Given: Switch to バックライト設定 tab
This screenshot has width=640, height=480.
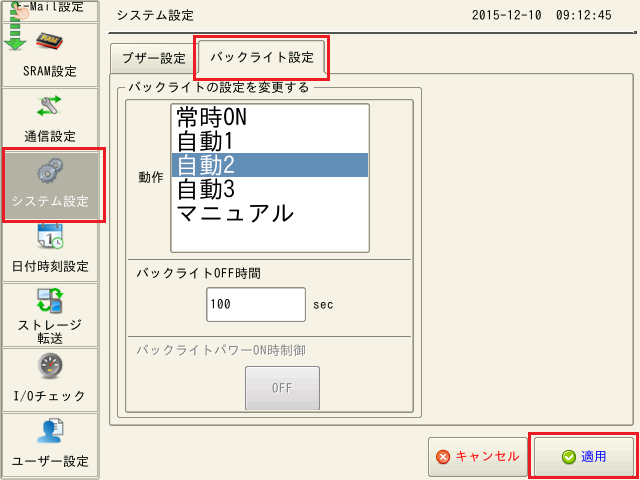Looking at the screenshot, I should (x=260, y=58).
